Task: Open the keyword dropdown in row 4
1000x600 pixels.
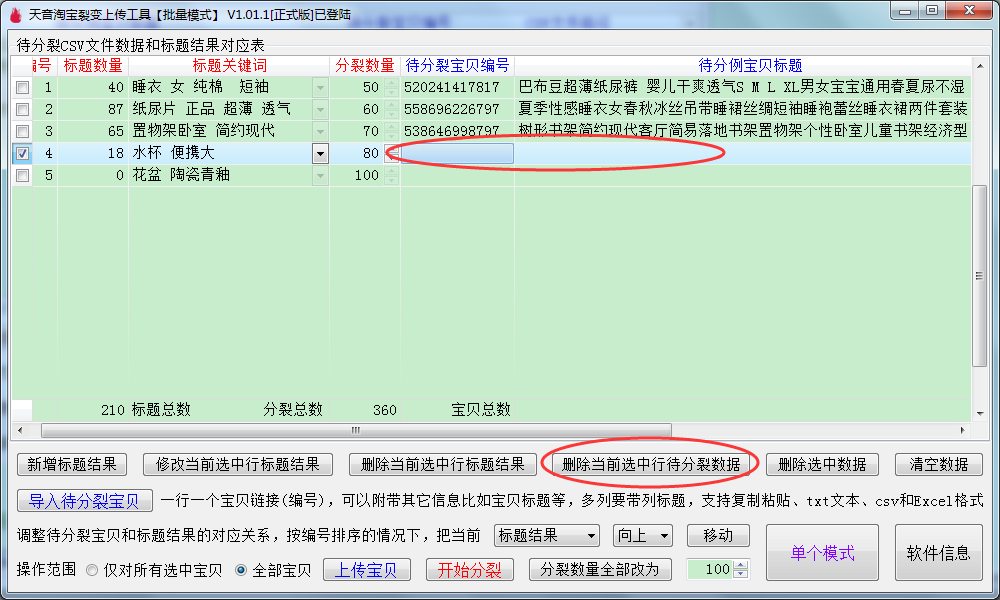Action: (x=320, y=154)
